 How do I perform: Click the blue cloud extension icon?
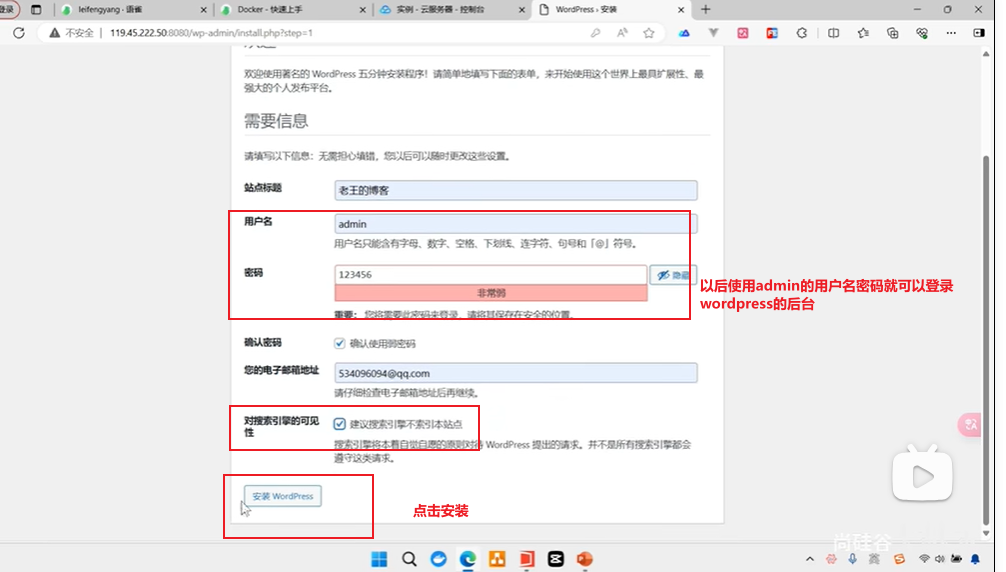pyautogui.click(x=684, y=33)
